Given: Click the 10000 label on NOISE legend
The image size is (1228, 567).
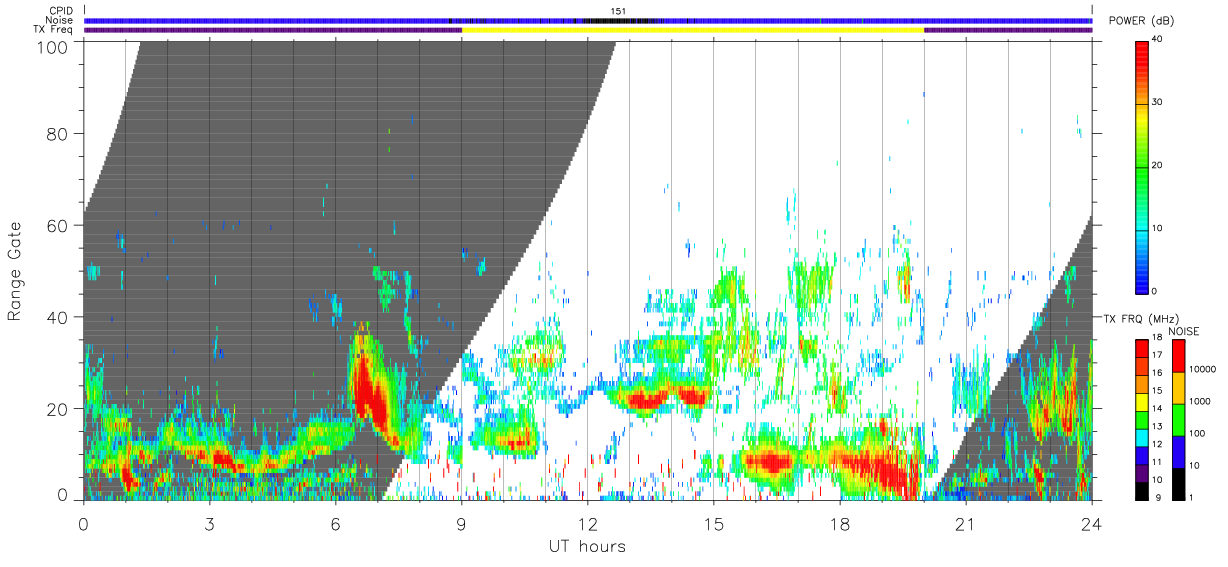Looking at the screenshot, I should tap(1204, 369).
